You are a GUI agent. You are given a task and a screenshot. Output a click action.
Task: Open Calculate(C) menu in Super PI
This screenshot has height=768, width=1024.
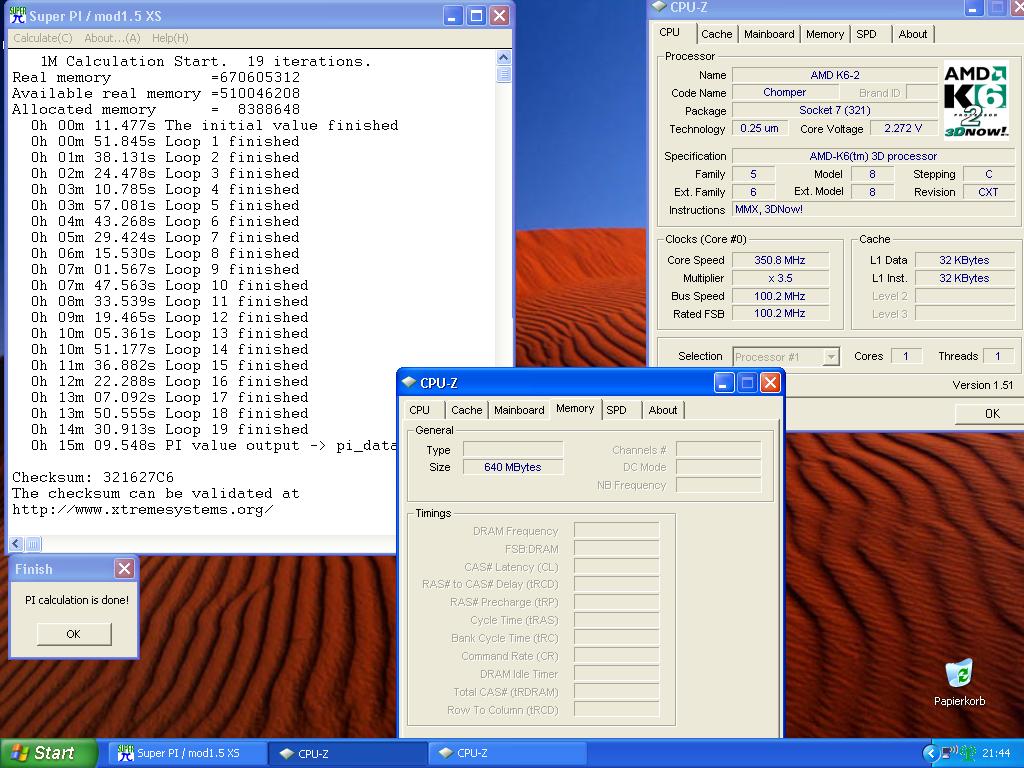(x=43, y=38)
